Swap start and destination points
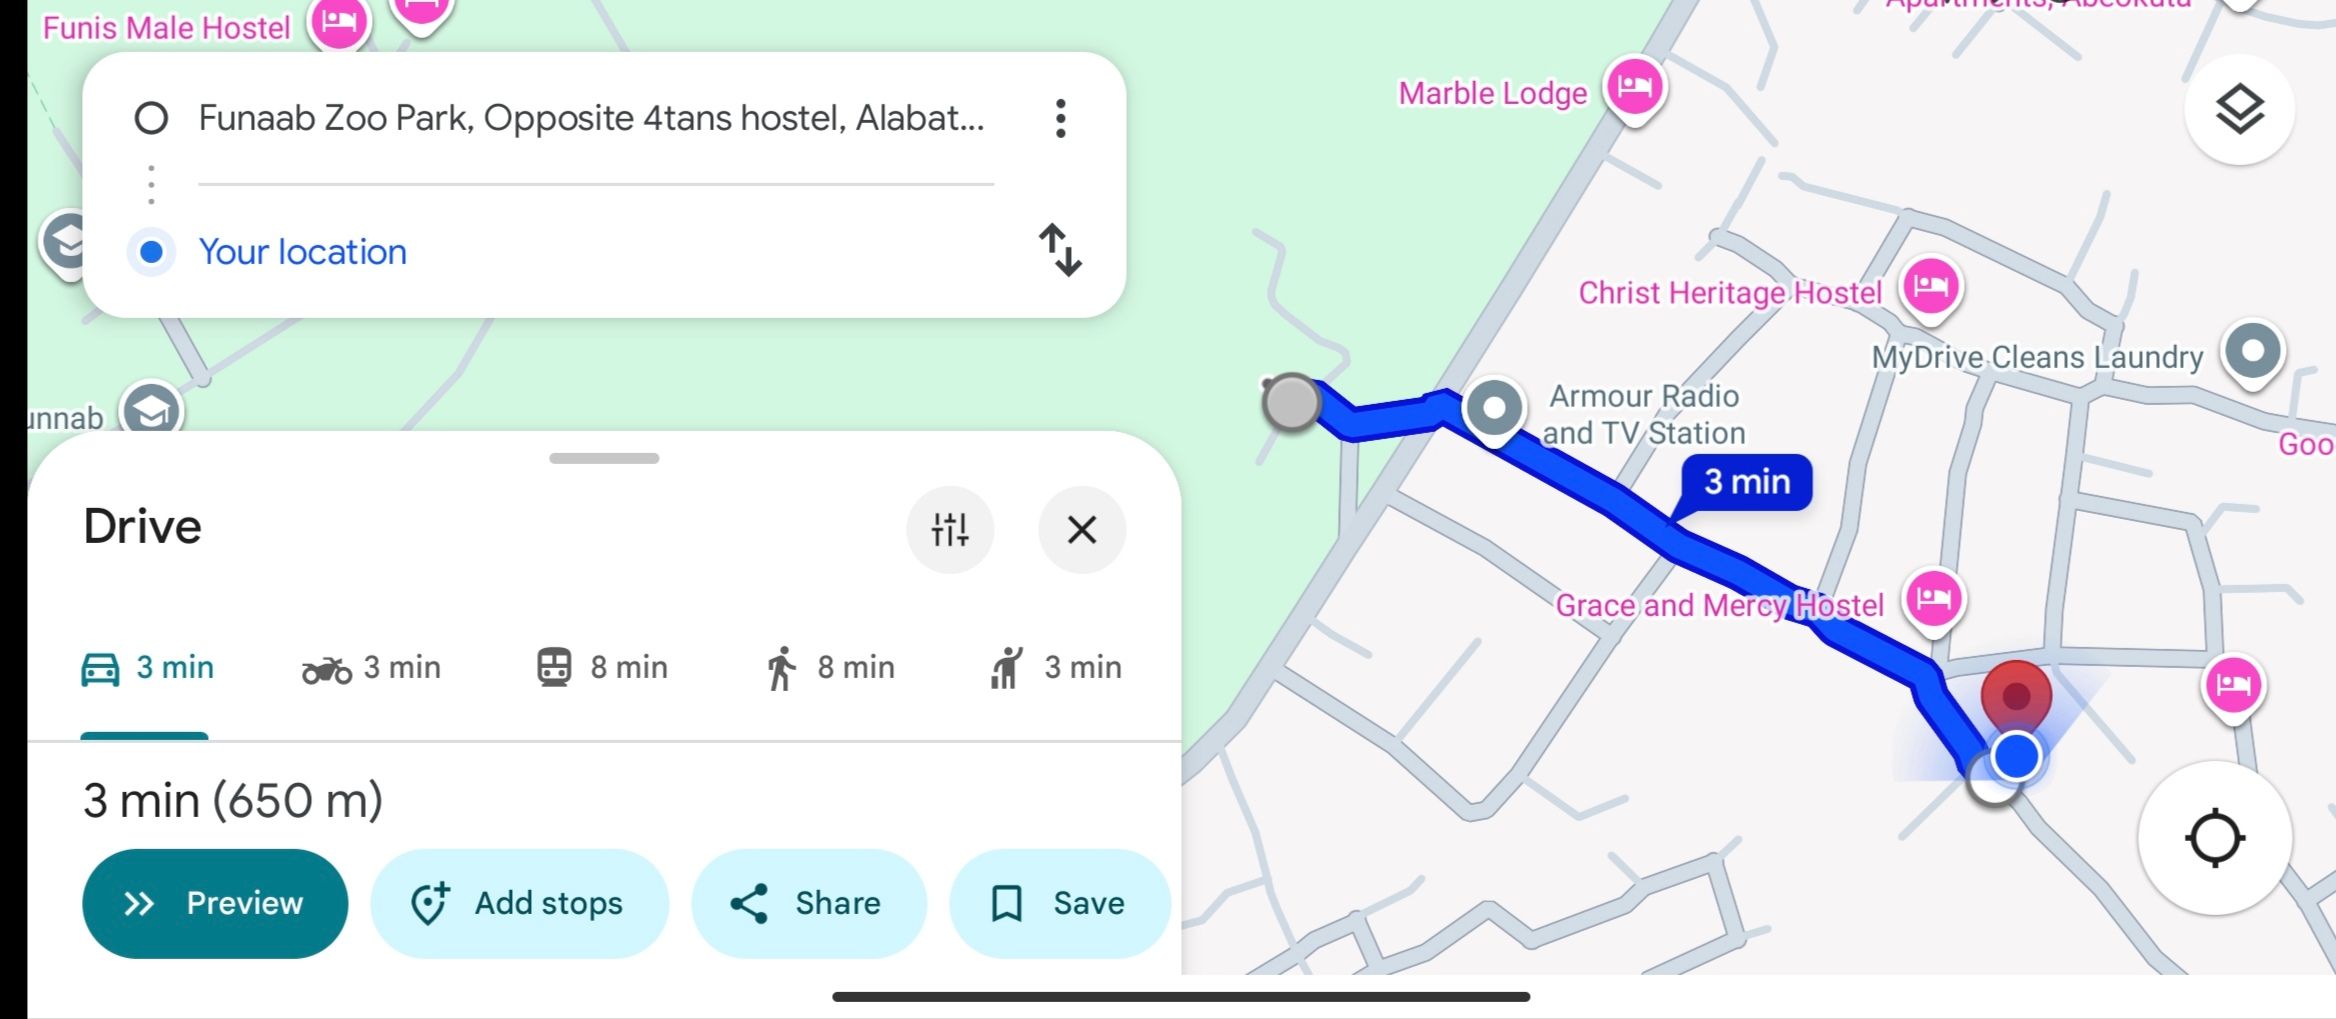 point(1060,250)
